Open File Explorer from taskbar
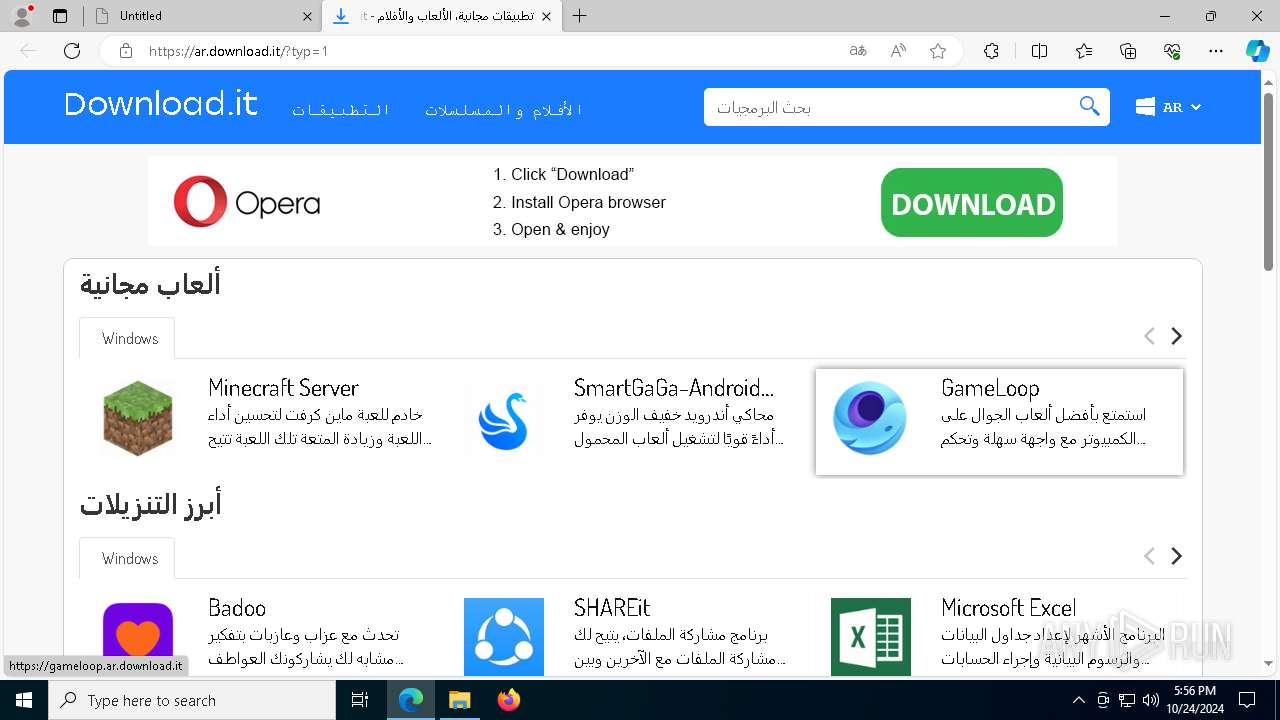 [x=459, y=700]
